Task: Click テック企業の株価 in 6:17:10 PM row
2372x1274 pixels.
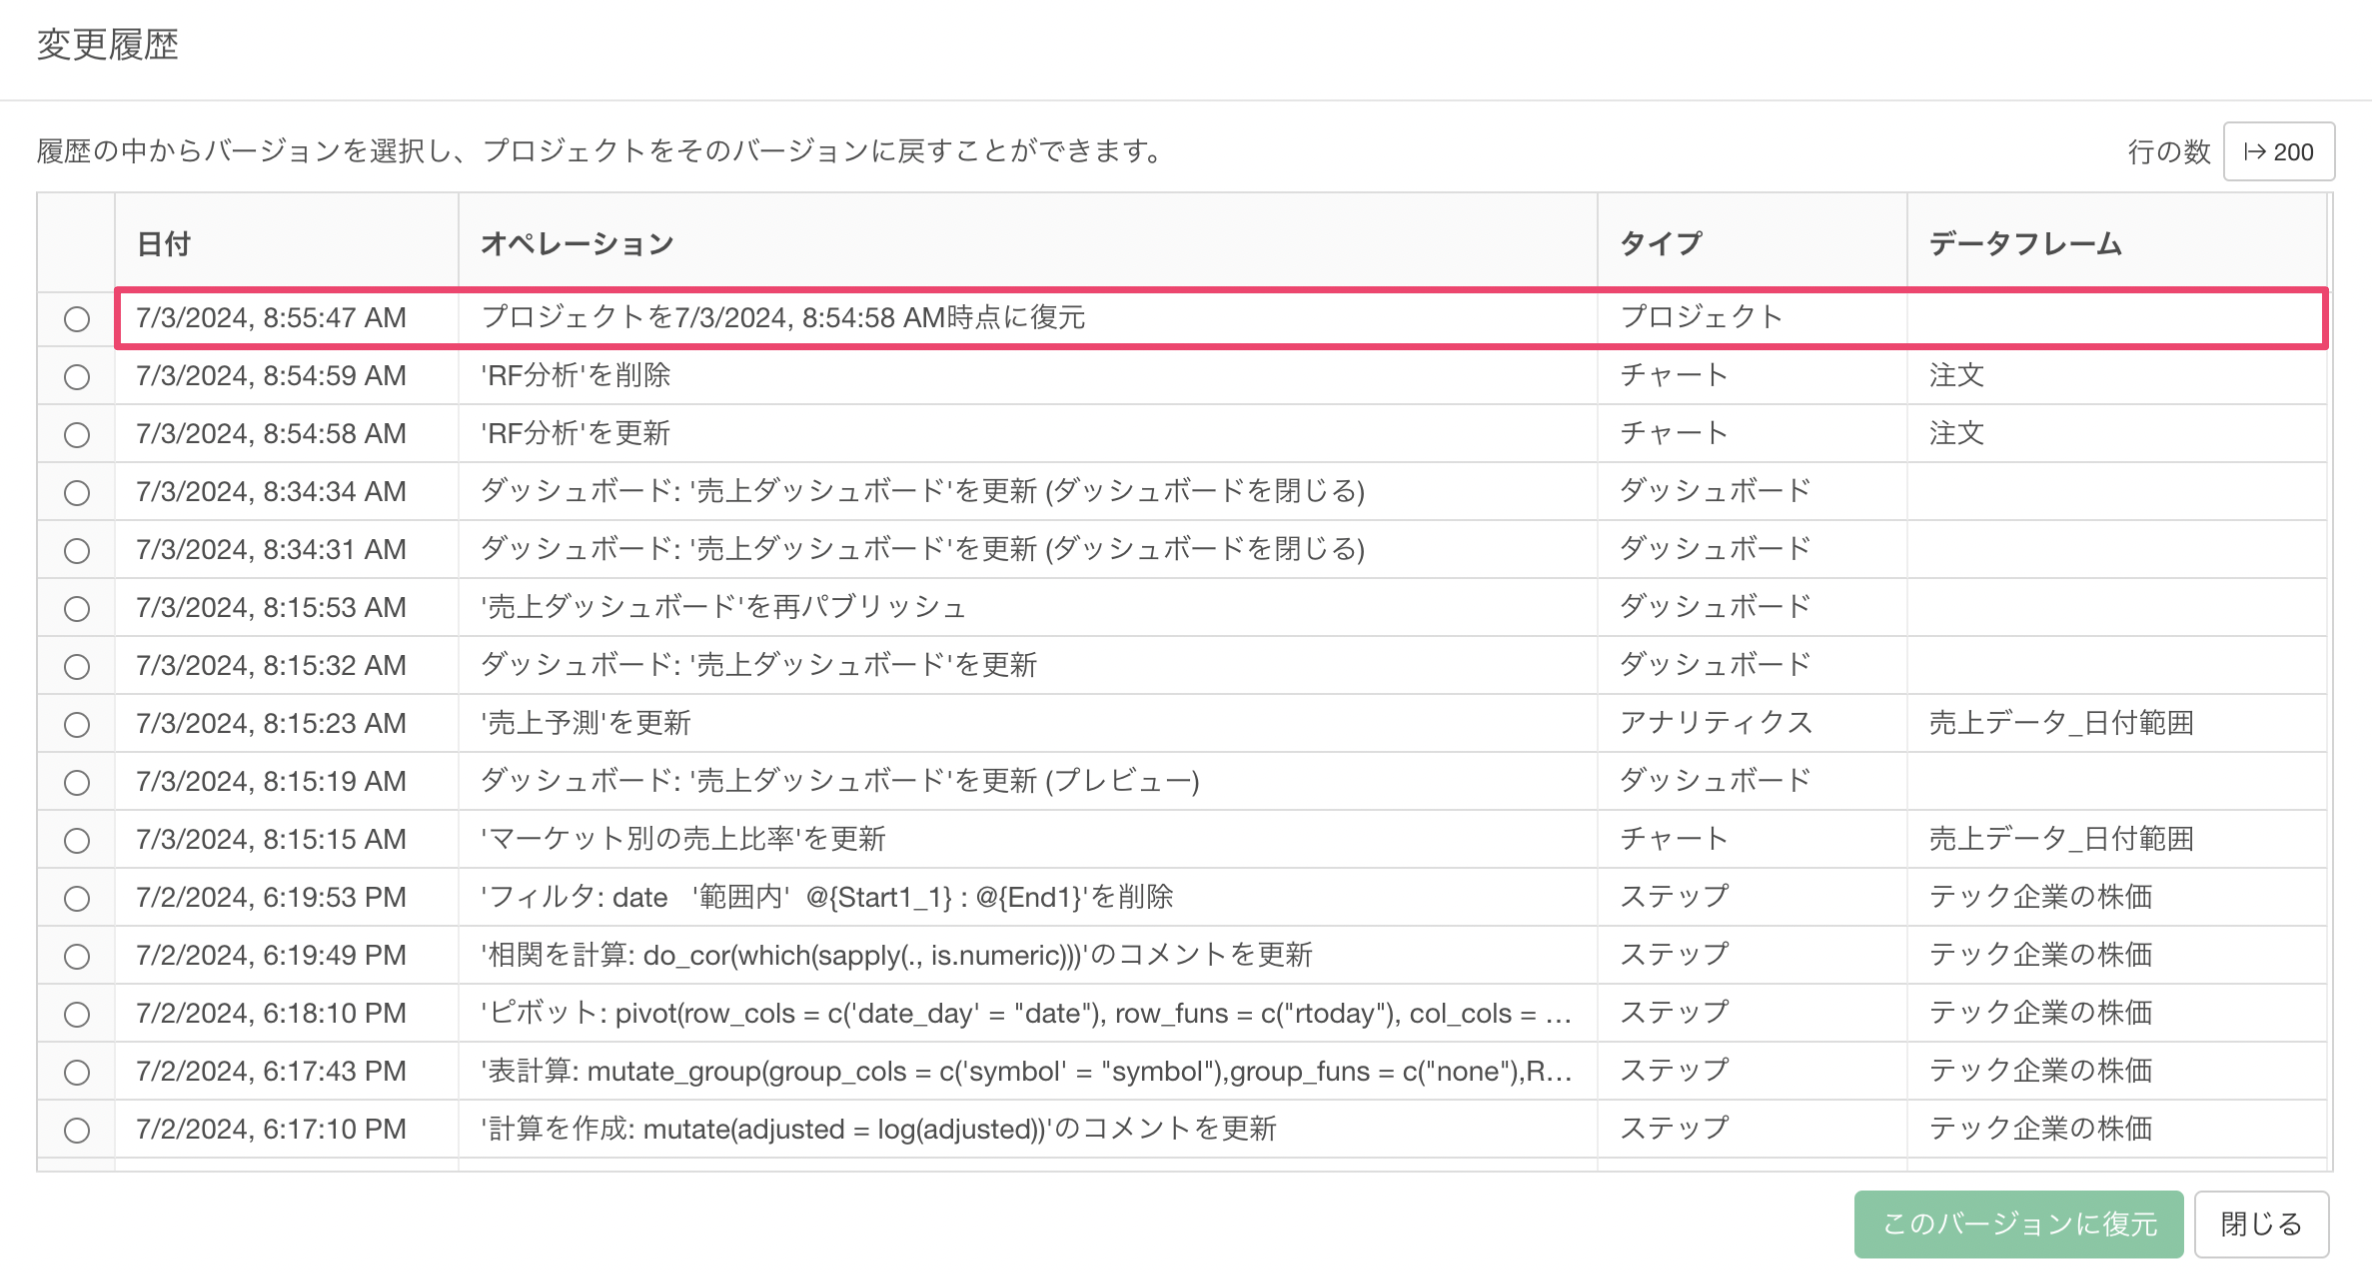Action: (x=2040, y=1130)
